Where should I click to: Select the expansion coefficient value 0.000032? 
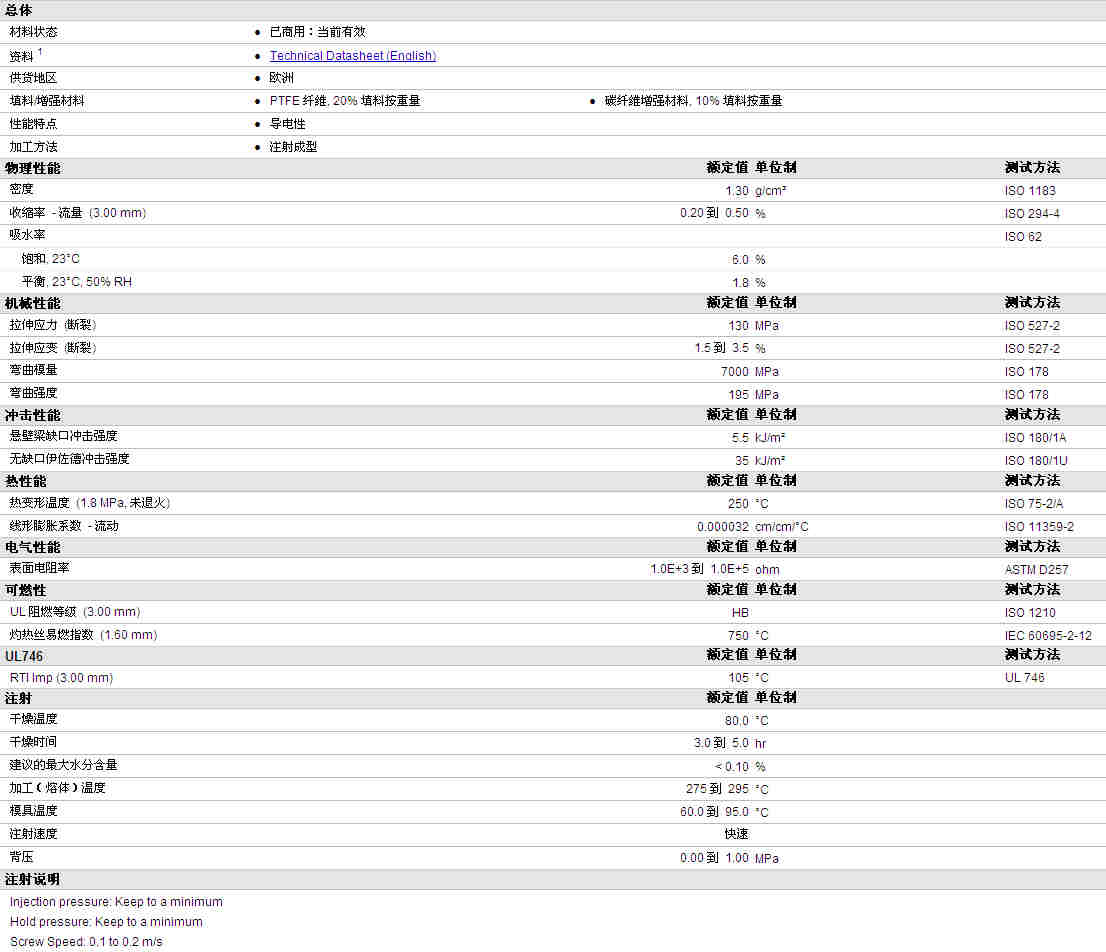[722, 527]
